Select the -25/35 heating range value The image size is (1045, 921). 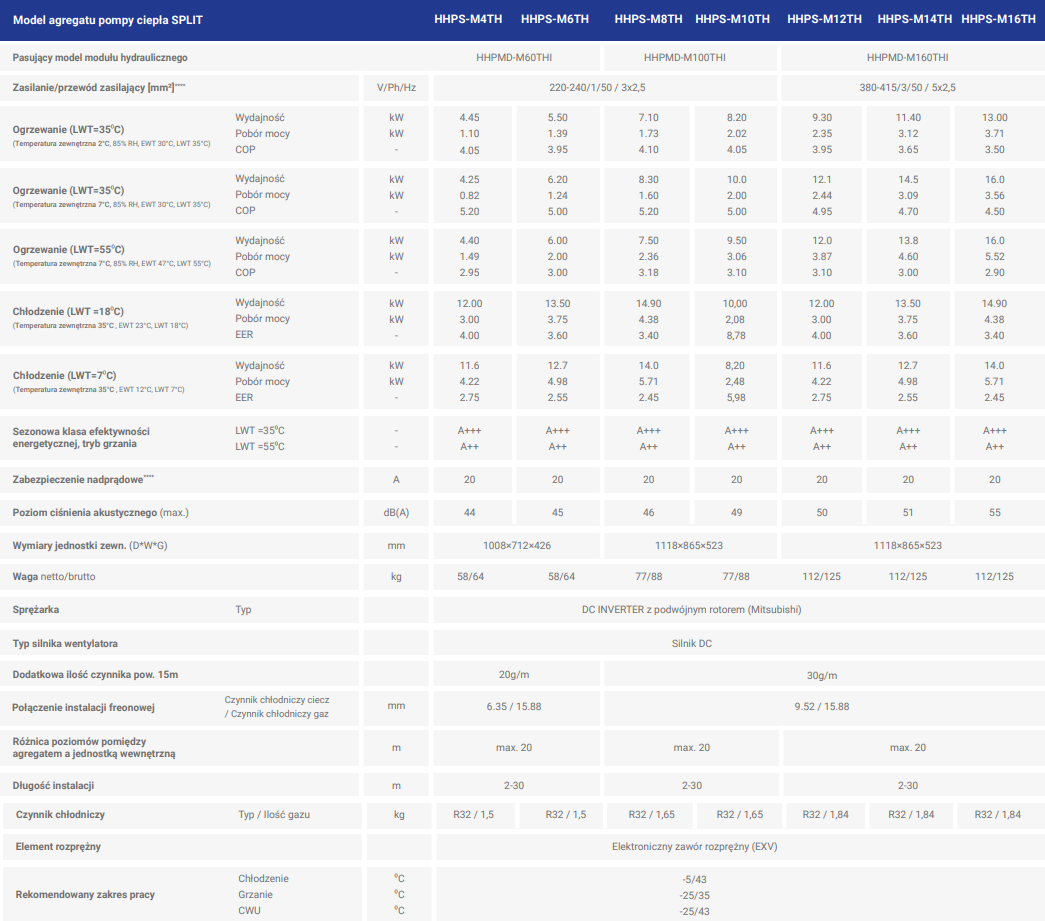(694, 896)
